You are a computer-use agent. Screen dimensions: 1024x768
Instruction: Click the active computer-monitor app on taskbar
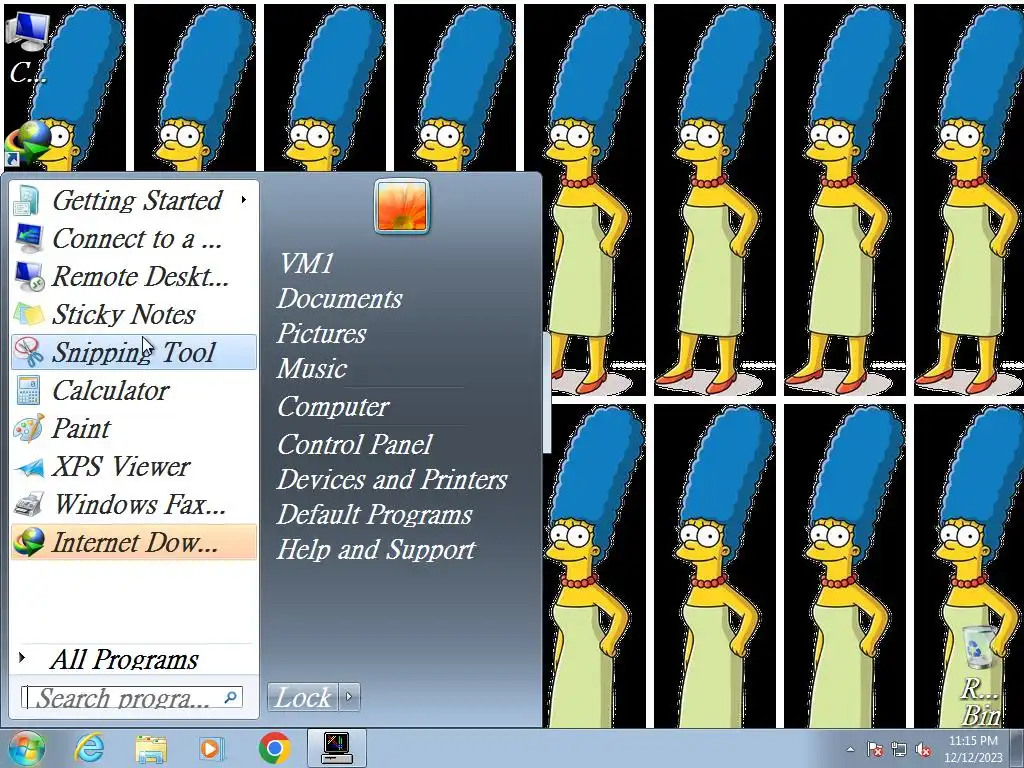tap(336, 748)
